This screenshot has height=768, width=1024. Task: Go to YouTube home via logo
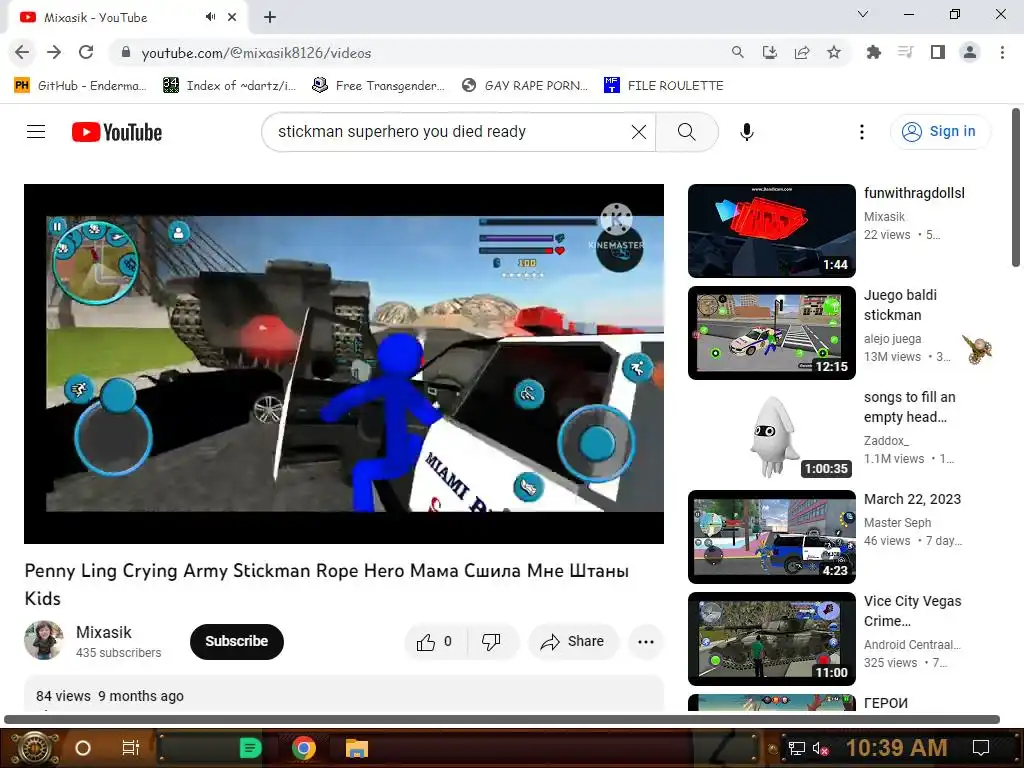pos(117,132)
